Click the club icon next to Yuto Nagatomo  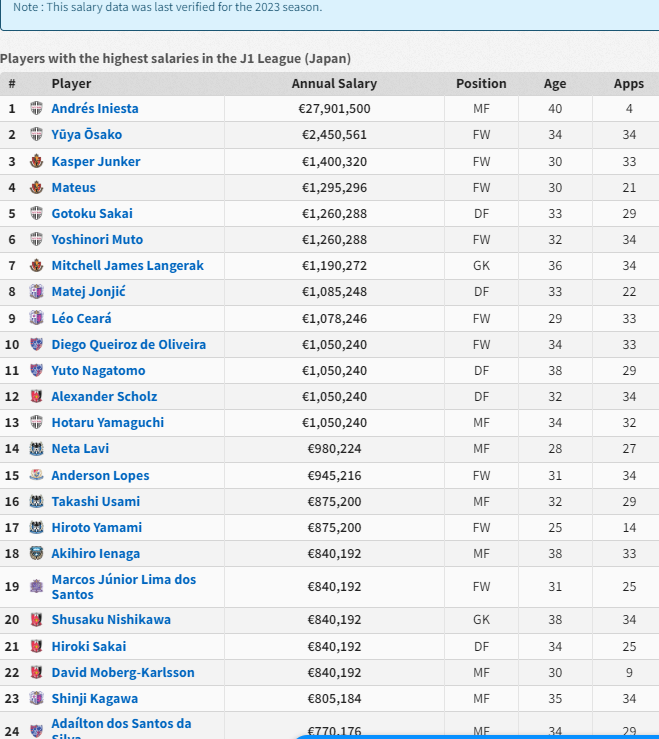point(37,371)
